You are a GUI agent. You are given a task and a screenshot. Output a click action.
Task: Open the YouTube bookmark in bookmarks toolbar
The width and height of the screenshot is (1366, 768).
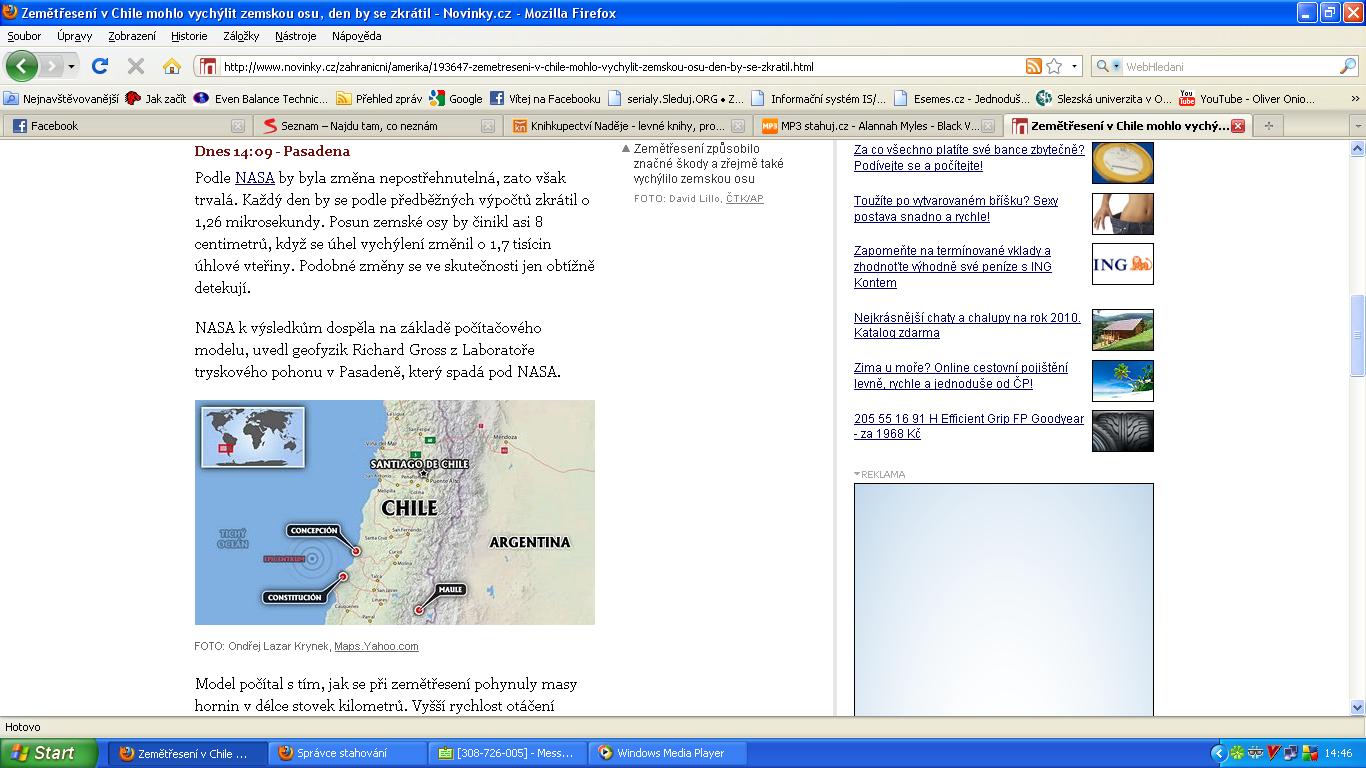pos(1244,99)
